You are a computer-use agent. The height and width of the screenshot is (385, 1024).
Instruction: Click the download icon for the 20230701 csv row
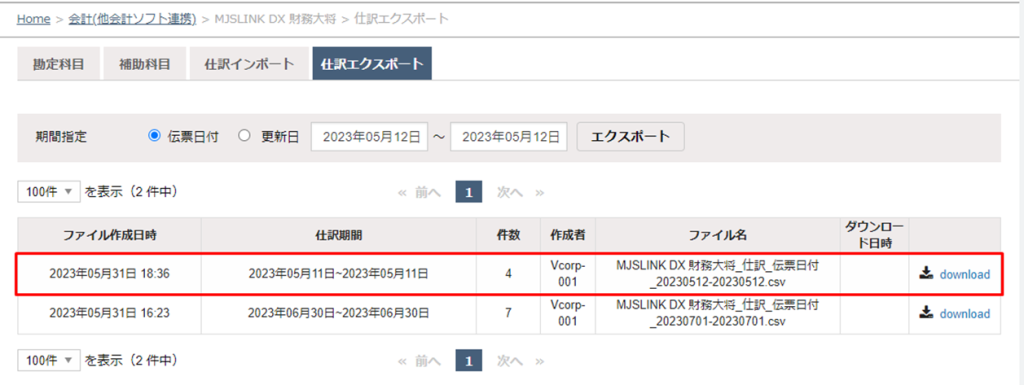coord(925,313)
